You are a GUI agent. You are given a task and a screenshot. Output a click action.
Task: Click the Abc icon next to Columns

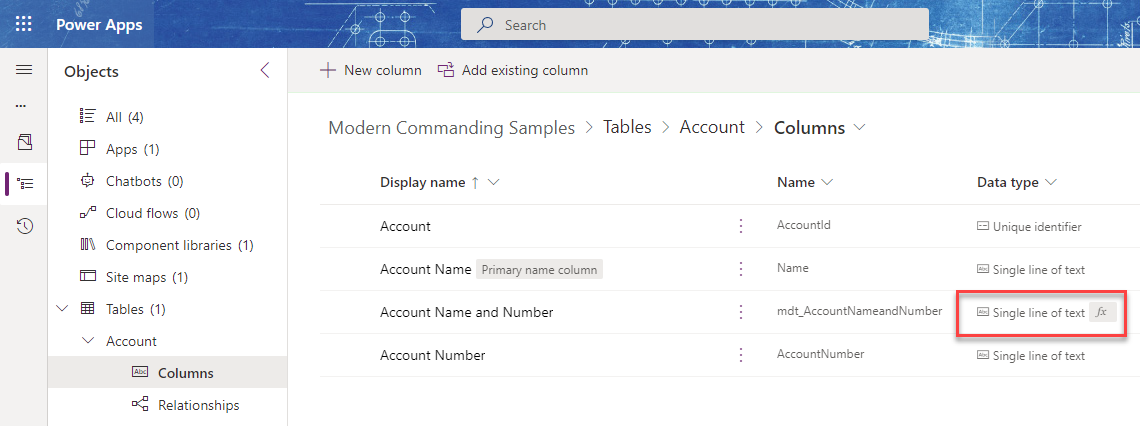(x=140, y=372)
